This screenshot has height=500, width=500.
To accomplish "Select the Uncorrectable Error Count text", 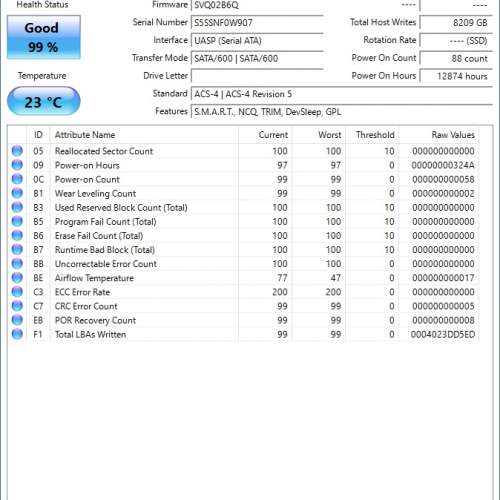I will [106, 264].
